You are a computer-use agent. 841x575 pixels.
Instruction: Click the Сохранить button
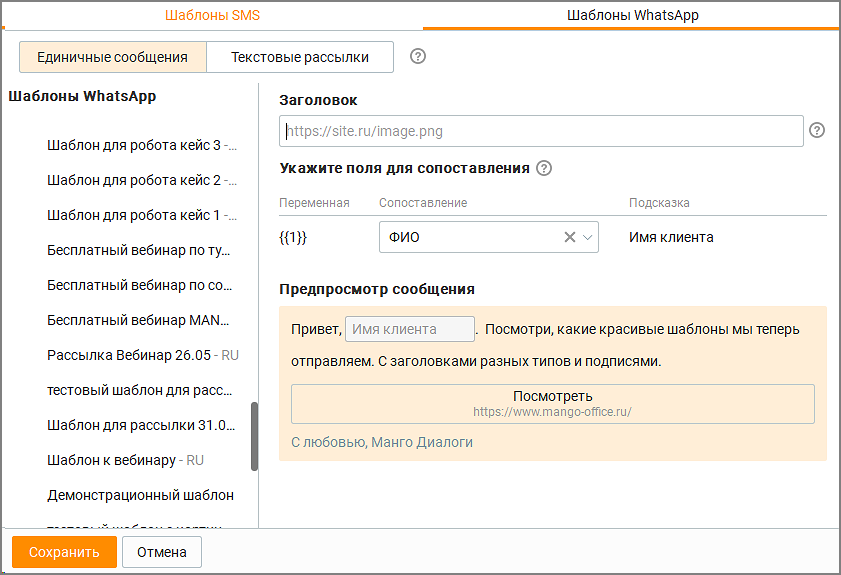click(64, 552)
